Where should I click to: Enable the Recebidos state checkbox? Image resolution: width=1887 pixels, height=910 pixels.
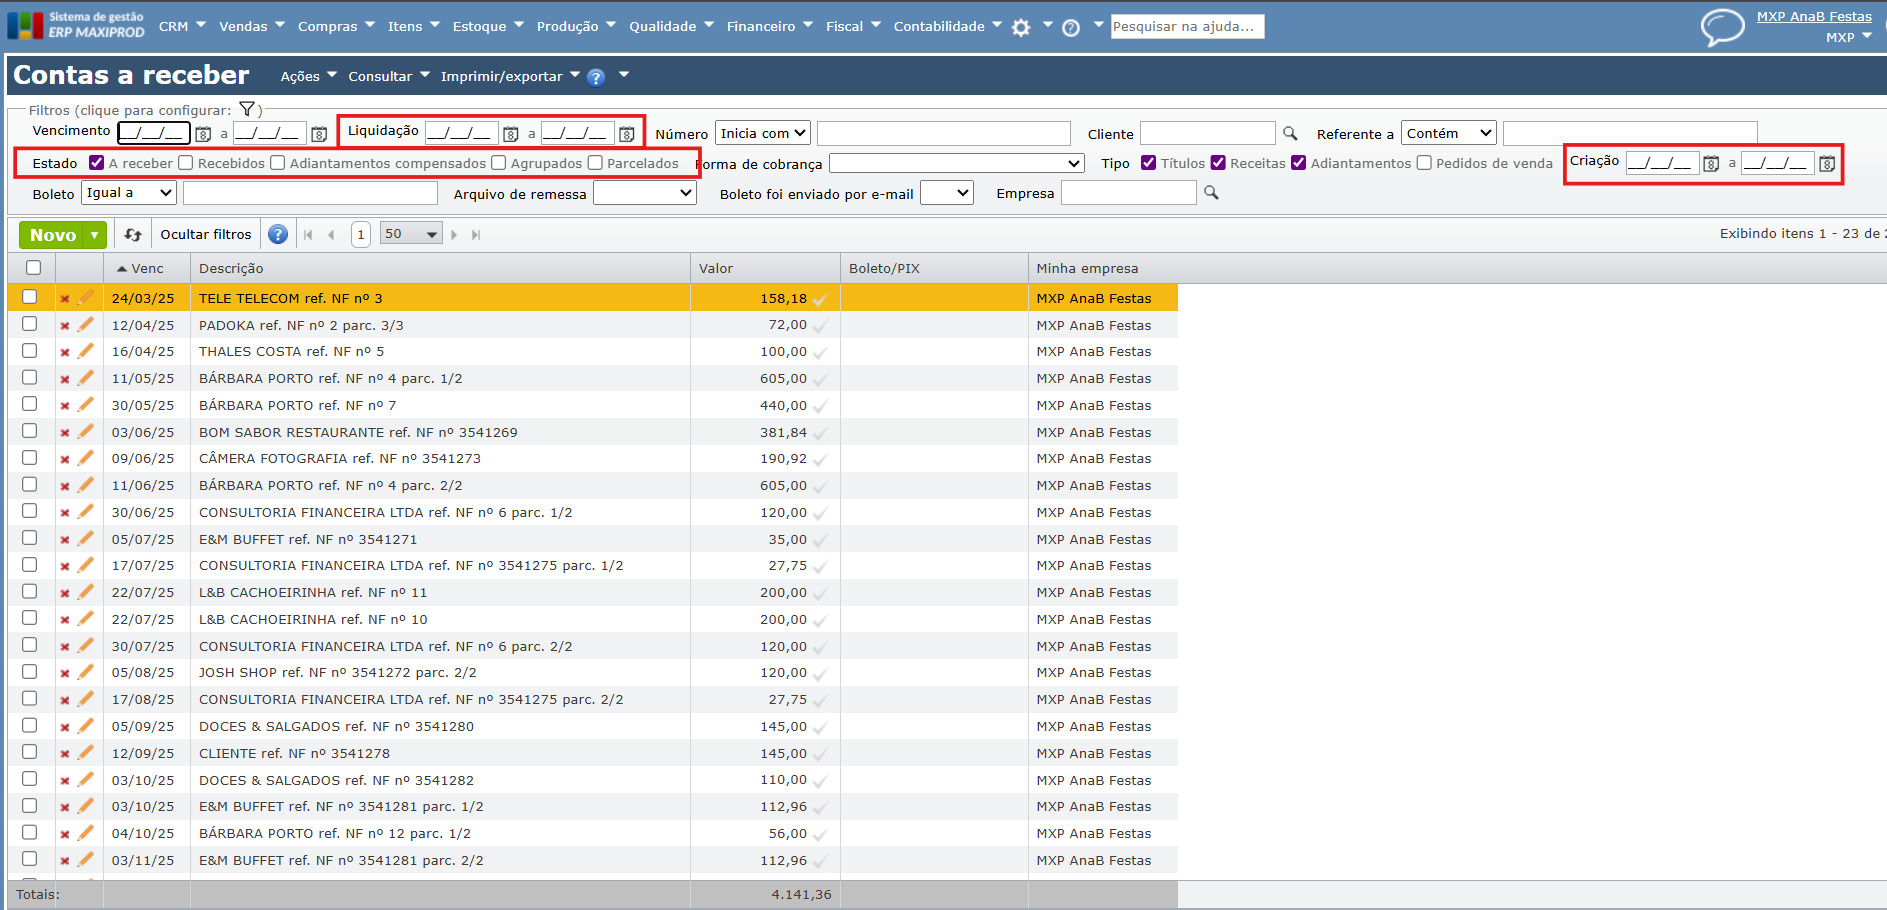186,163
